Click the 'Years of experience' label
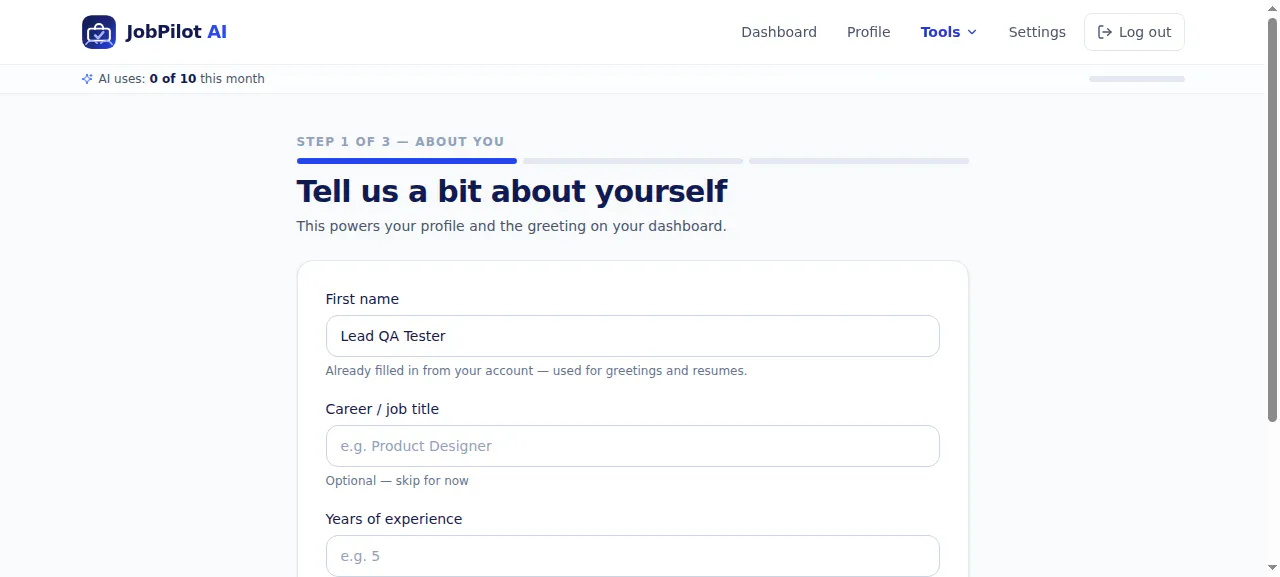This screenshot has width=1280, height=577. 394,519
